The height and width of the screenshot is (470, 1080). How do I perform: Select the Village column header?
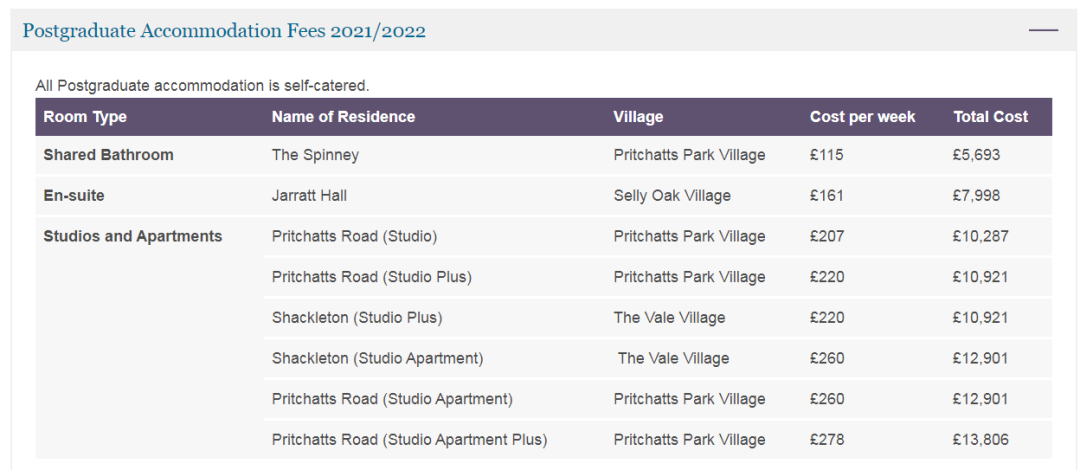638,117
